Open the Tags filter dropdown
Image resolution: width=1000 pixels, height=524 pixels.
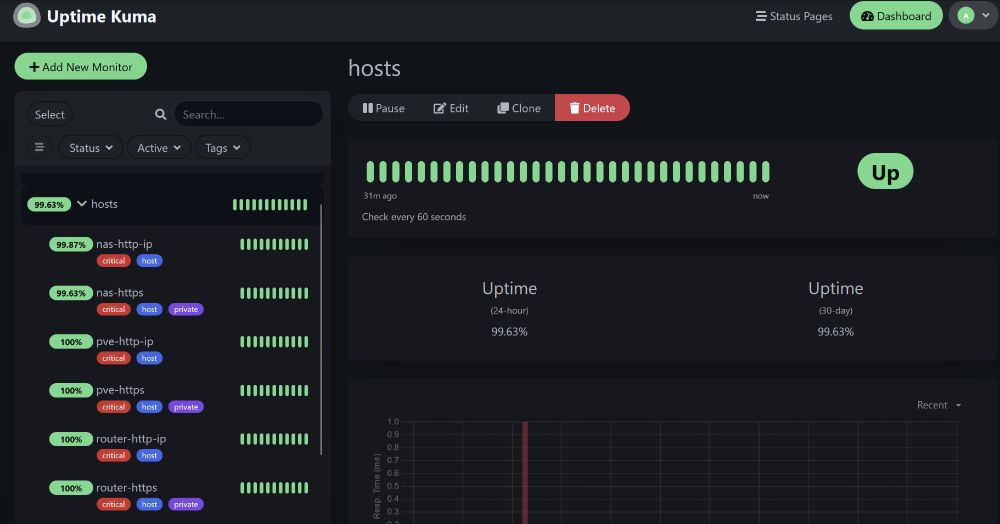223,148
